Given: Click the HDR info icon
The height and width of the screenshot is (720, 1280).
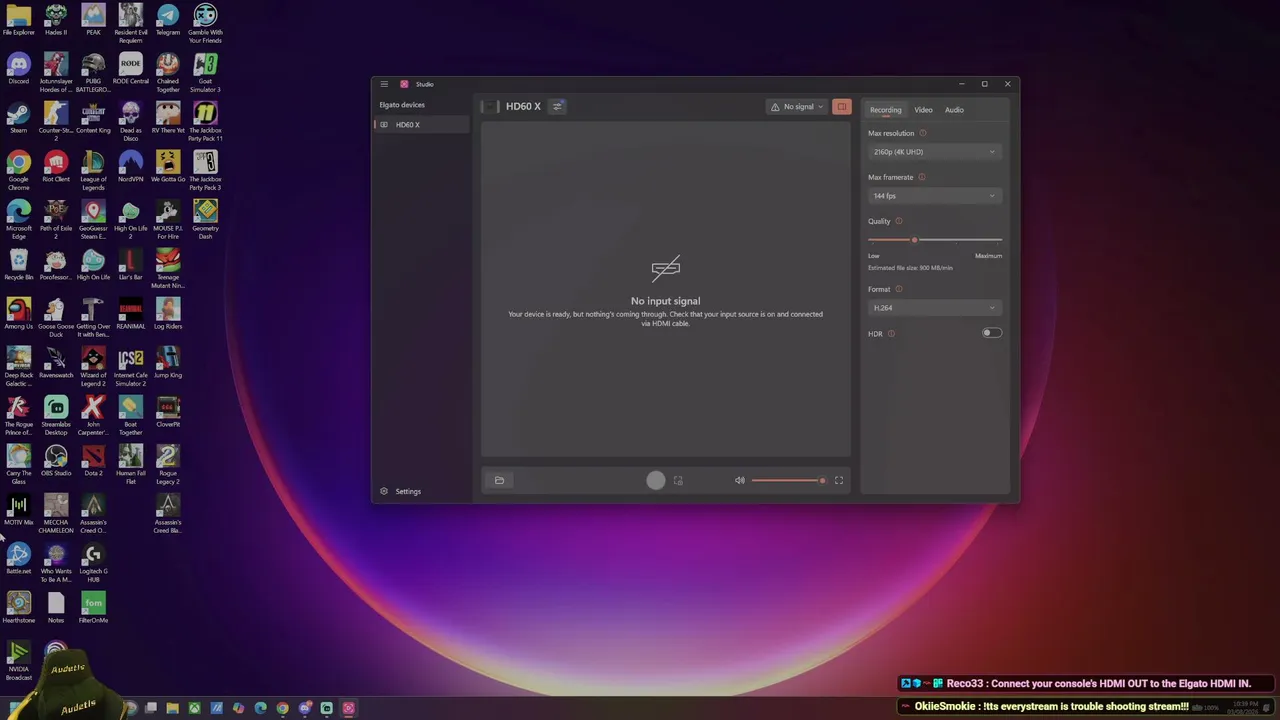Looking at the screenshot, I should (x=891, y=334).
